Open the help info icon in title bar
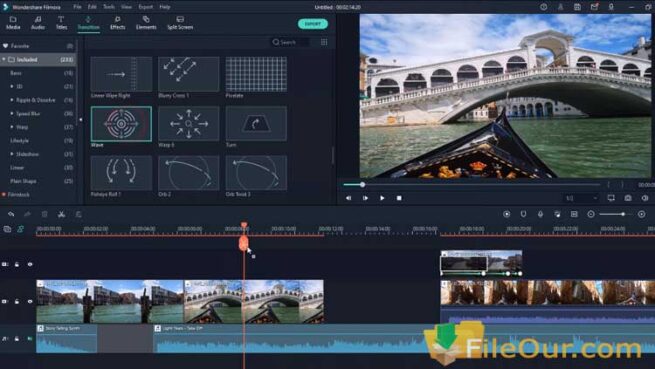 coord(543,7)
